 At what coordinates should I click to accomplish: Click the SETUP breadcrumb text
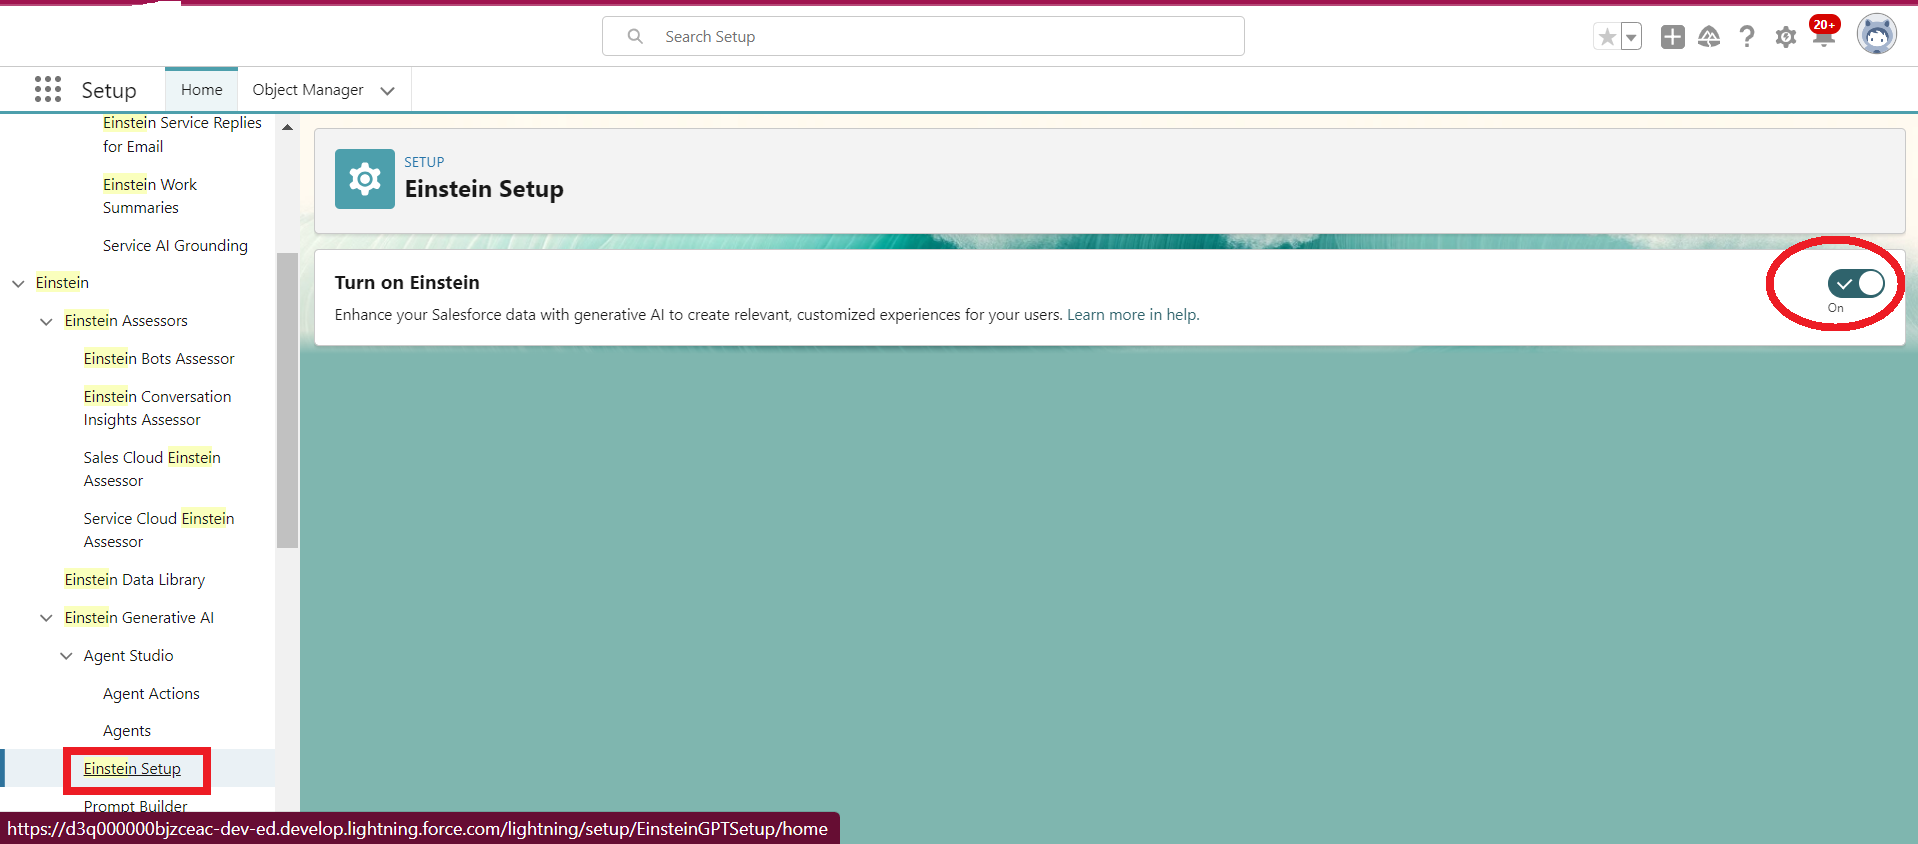(424, 162)
